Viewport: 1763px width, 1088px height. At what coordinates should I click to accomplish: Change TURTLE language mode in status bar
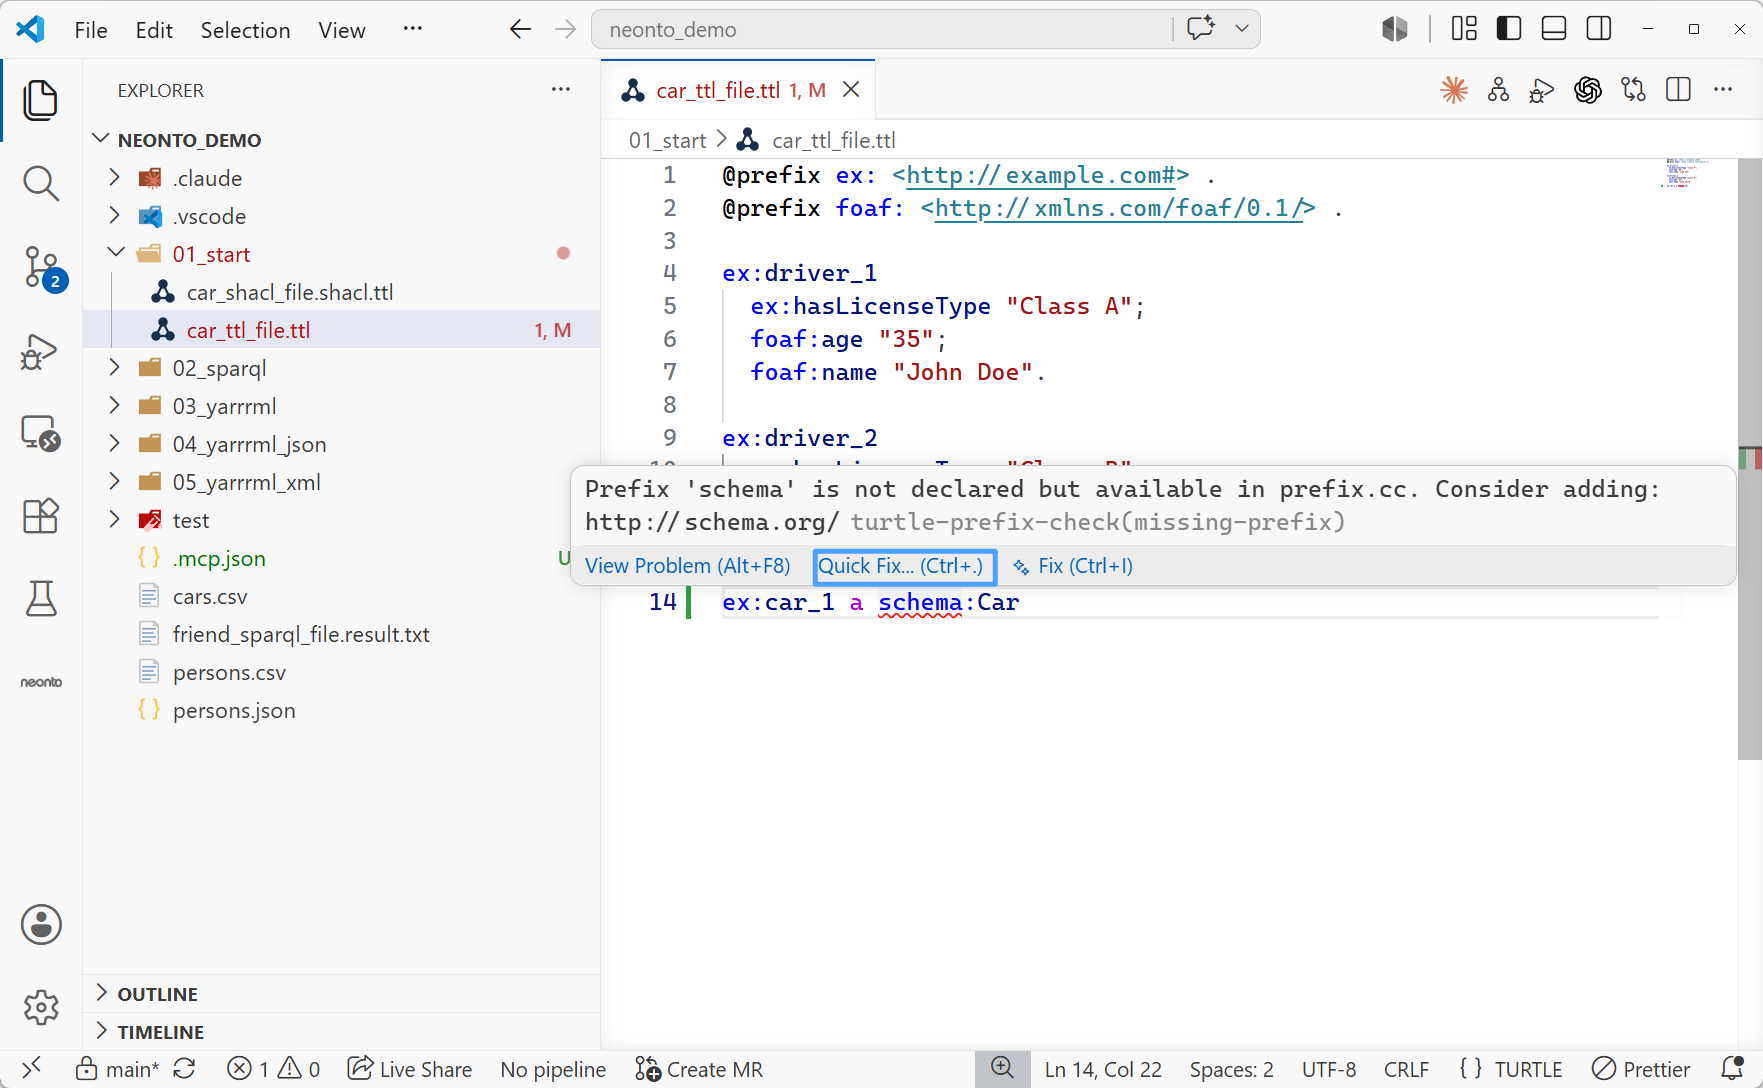point(1528,1069)
